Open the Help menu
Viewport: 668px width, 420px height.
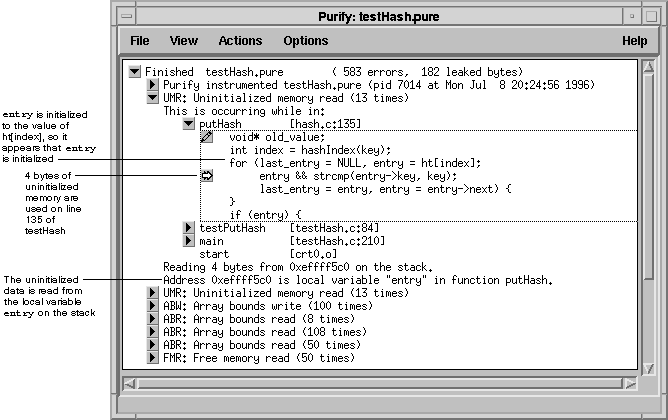pyautogui.click(x=634, y=41)
